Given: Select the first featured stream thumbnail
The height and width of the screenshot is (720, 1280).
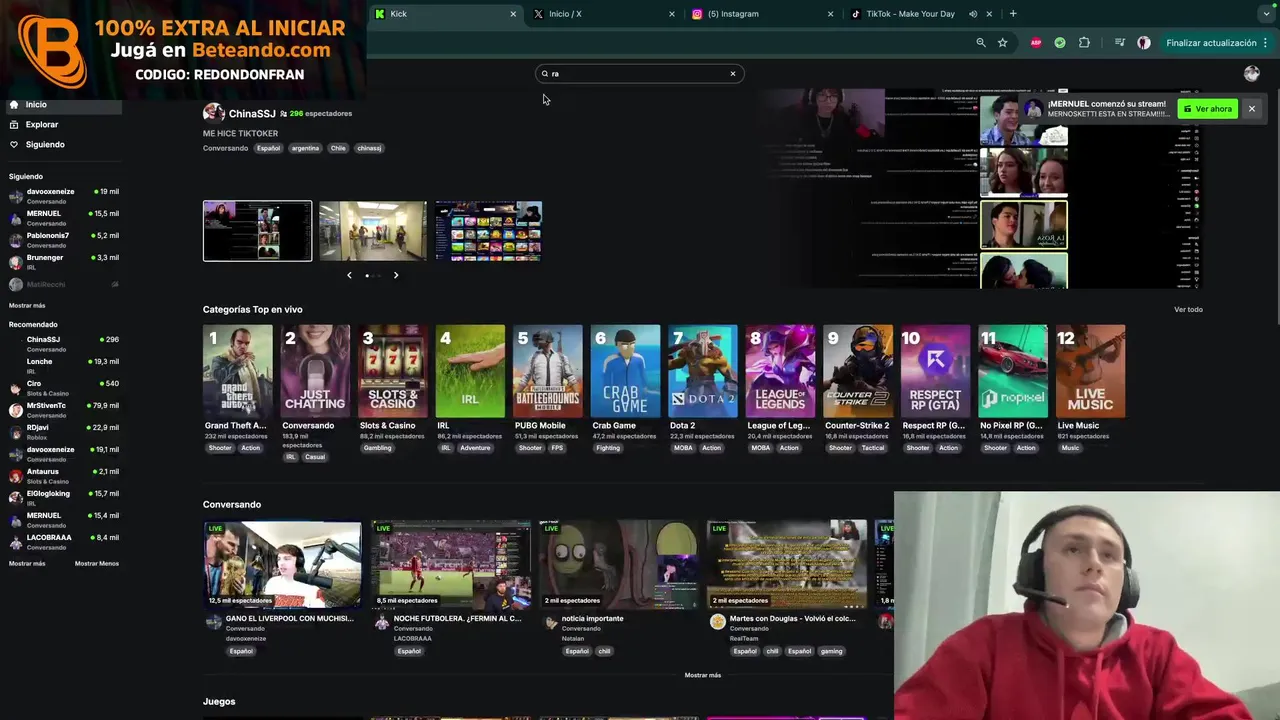Looking at the screenshot, I should tap(257, 231).
